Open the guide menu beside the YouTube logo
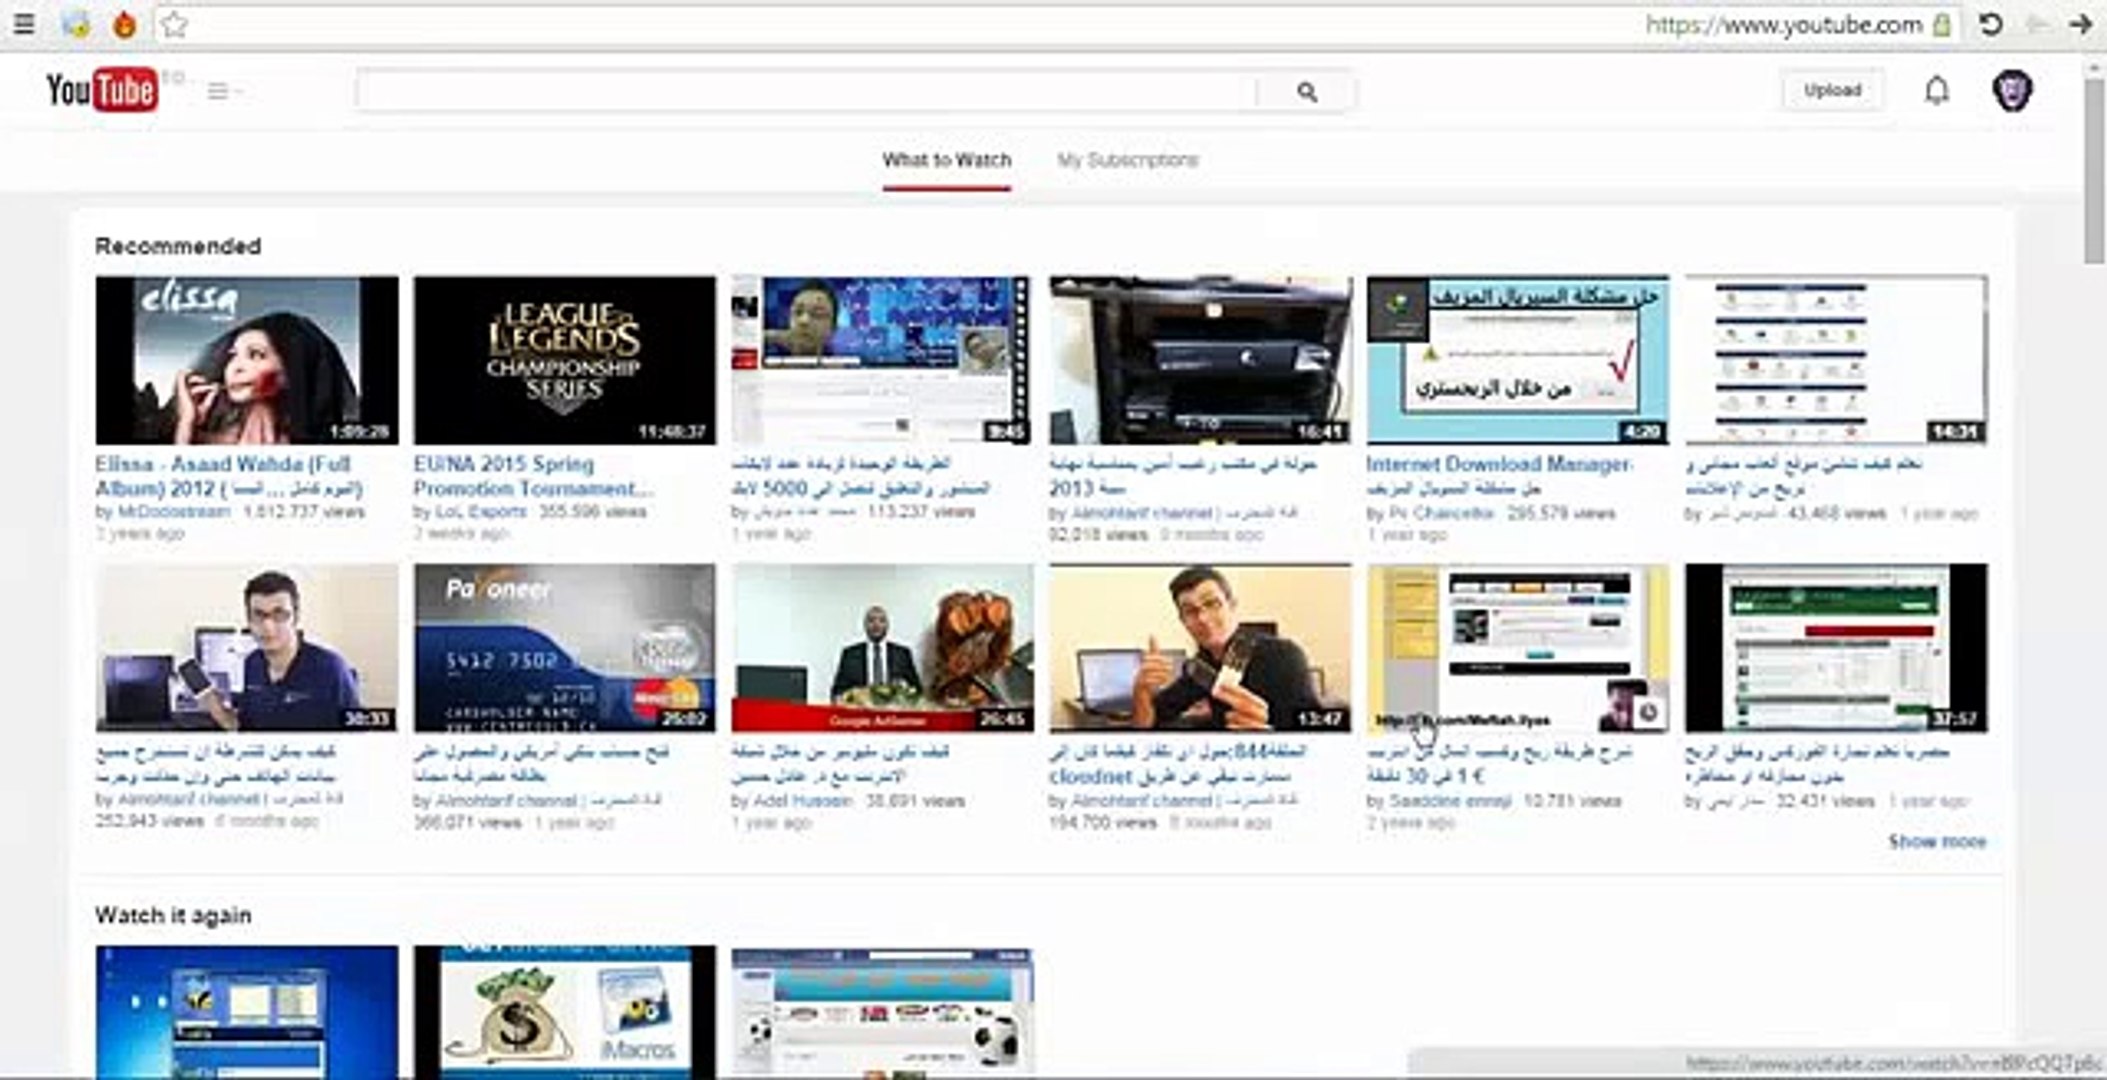This screenshot has height=1080, width=2107. click(216, 89)
